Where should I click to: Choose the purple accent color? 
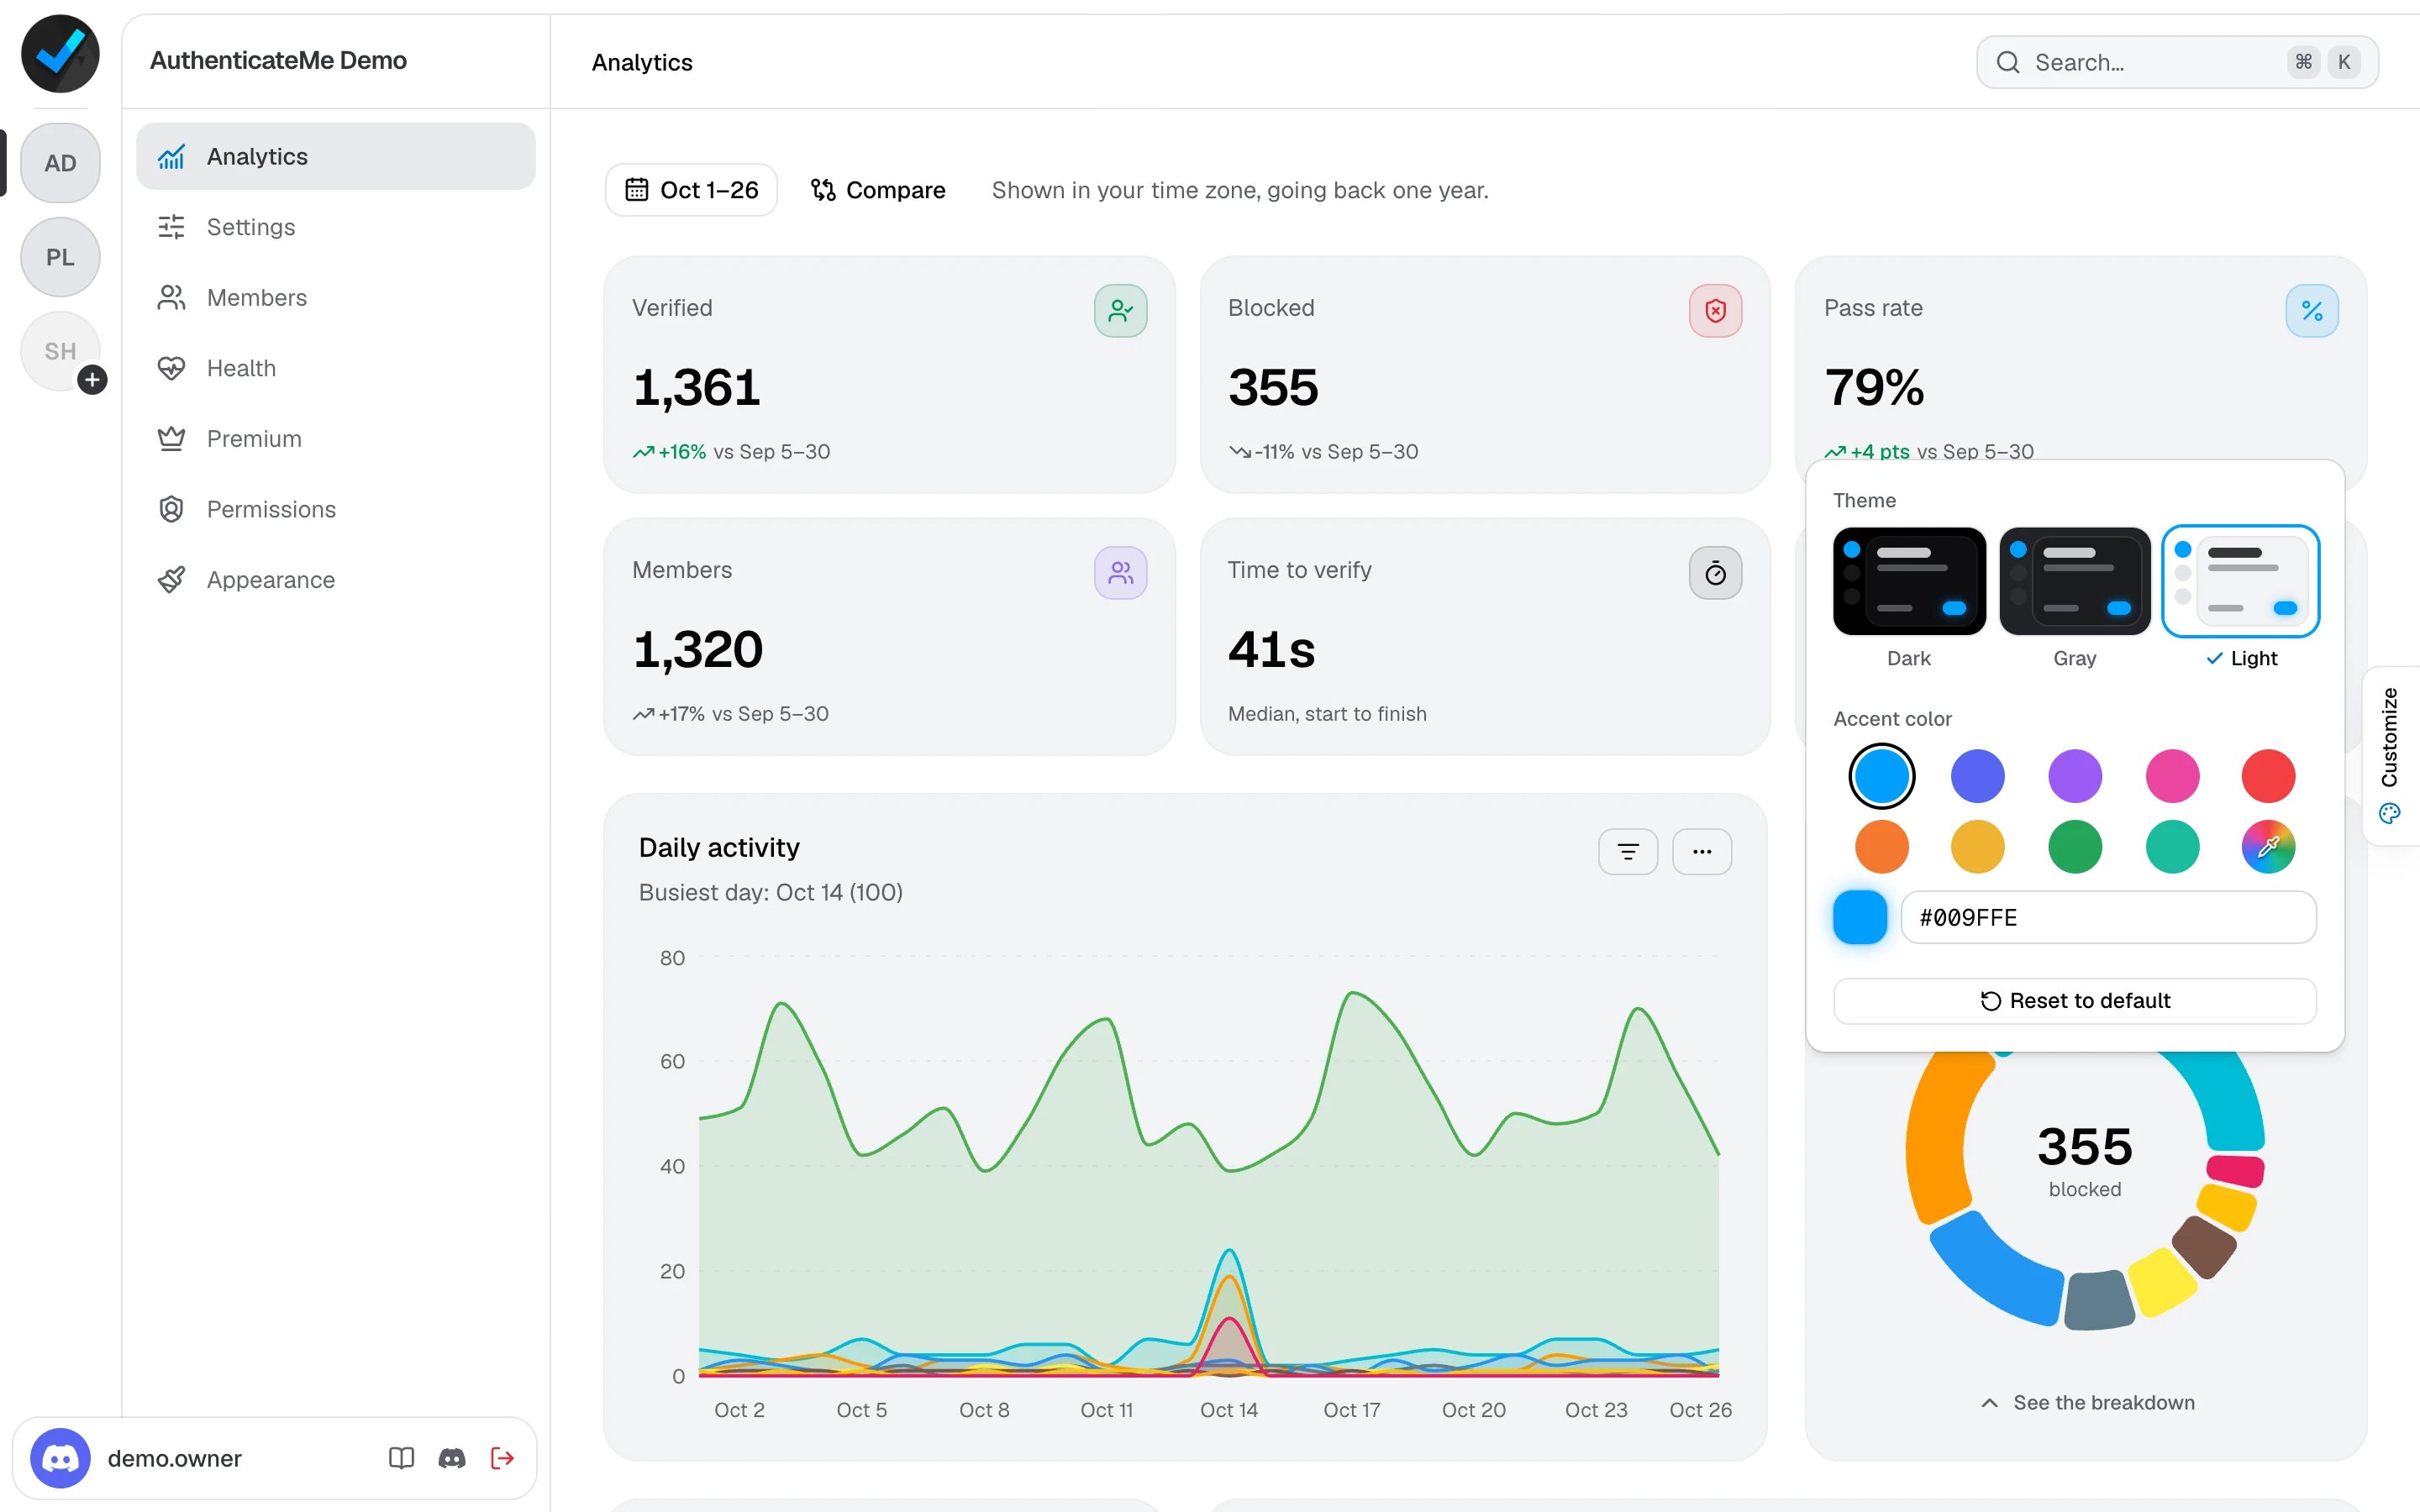tap(2075, 776)
